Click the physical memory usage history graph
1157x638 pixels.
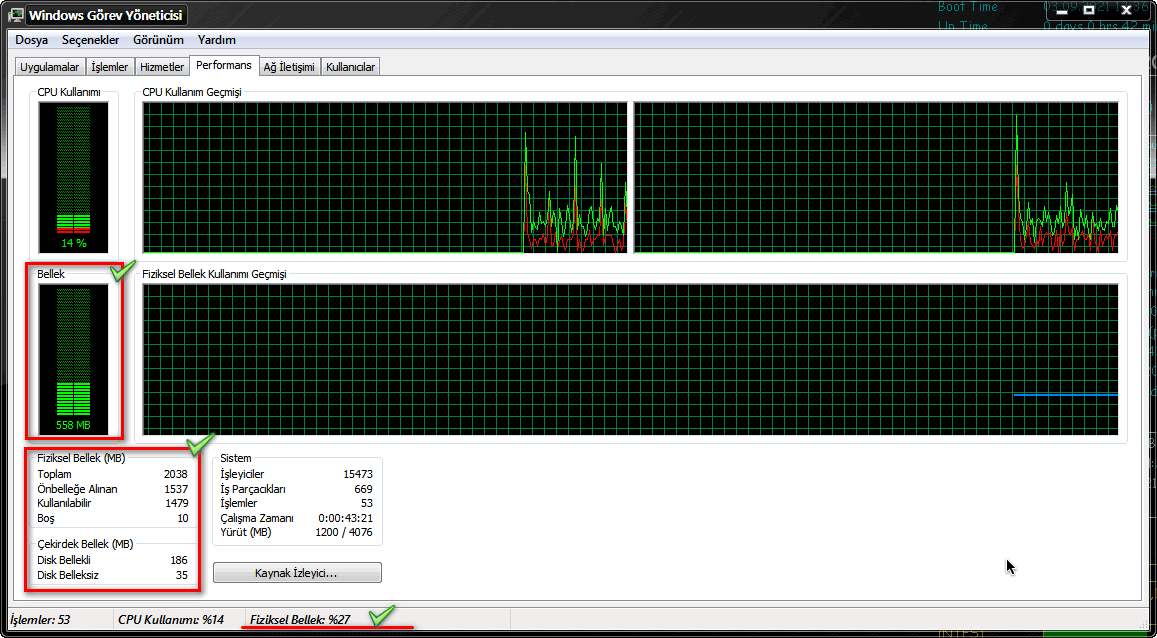click(630, 359)
